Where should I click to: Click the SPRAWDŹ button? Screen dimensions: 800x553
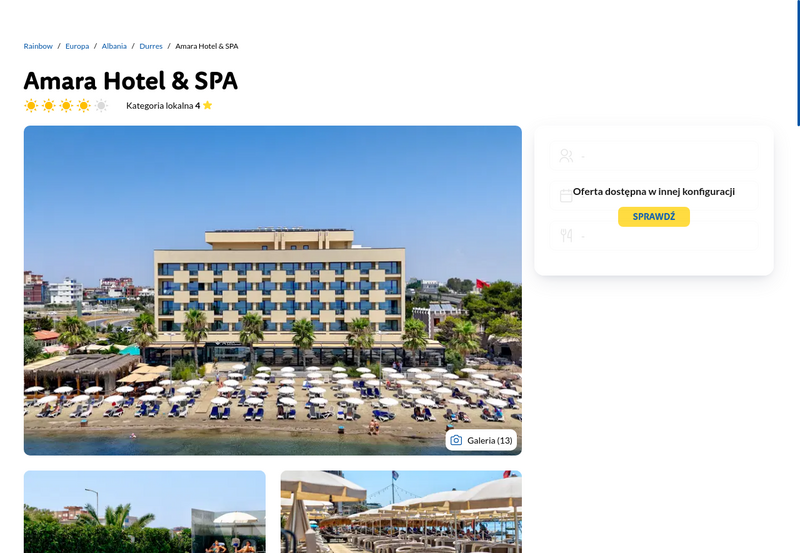pyautogui.click(x=654, y=217)
